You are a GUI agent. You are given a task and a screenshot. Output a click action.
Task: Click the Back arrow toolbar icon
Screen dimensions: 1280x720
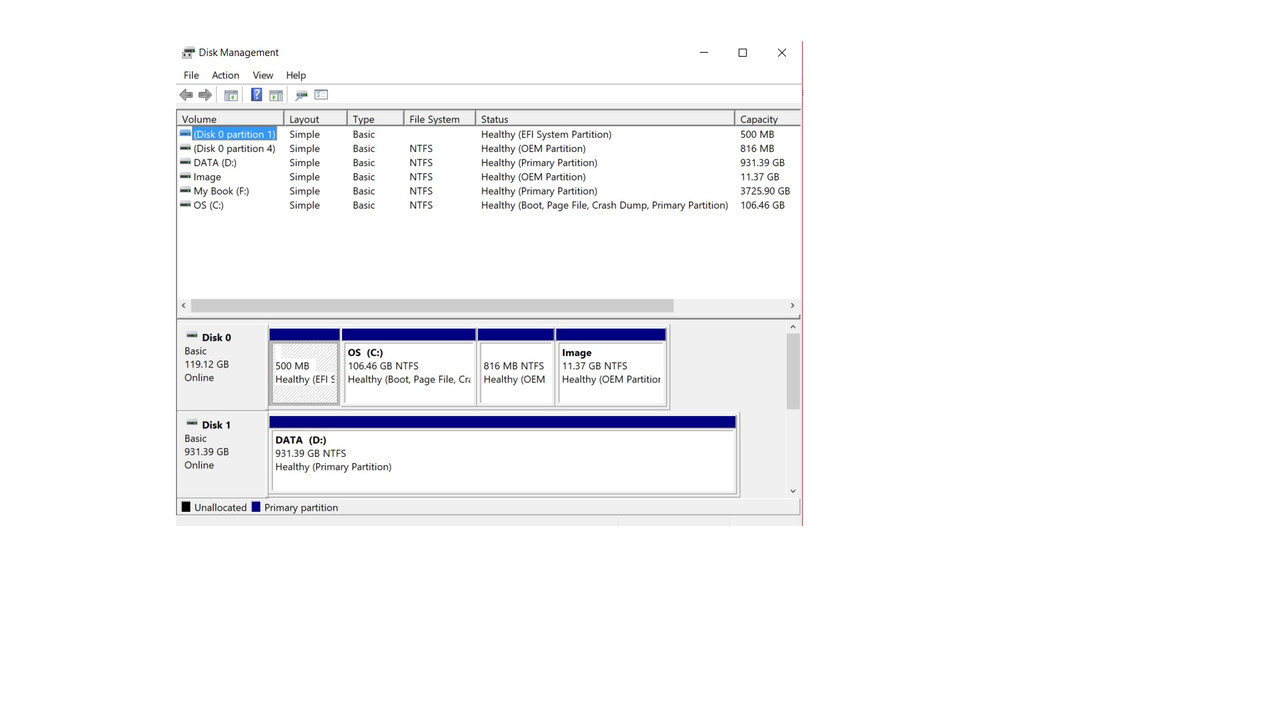186,95
